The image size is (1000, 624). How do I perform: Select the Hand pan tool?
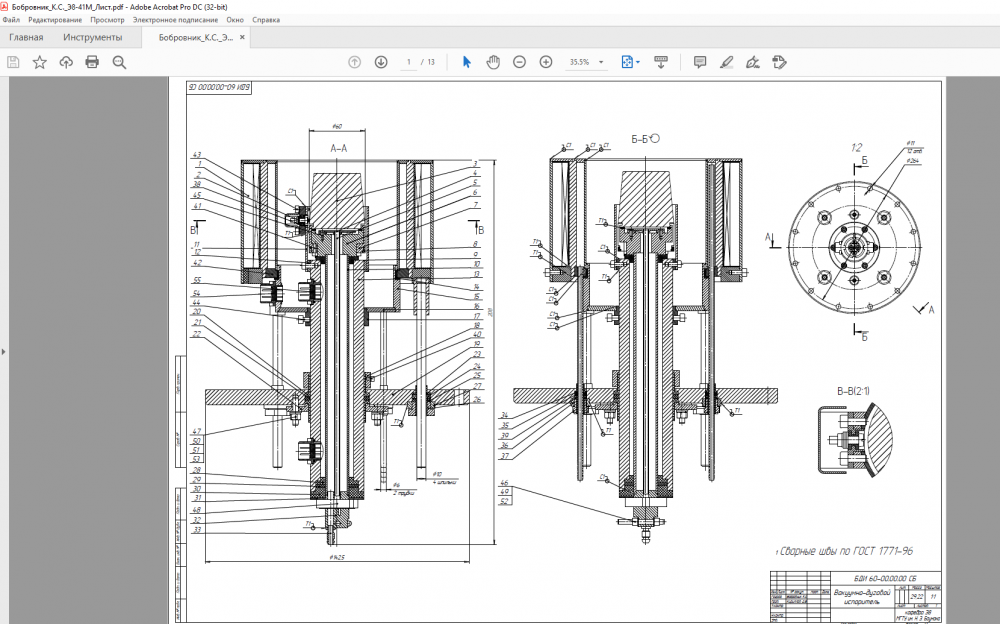[x=493, y=62]
